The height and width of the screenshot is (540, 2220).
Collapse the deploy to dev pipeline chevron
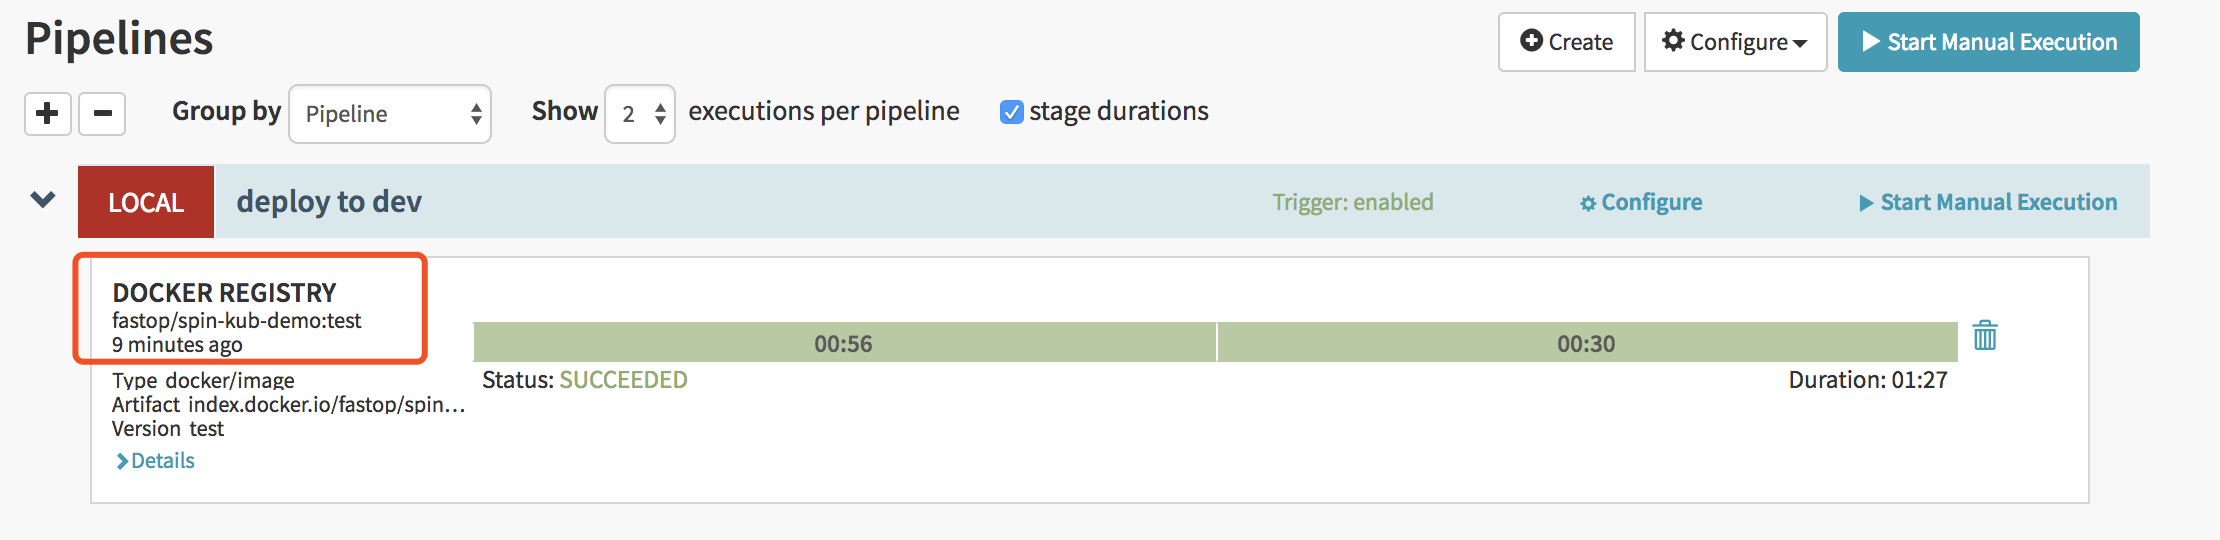pyautogui.click(x=43, y=200)
